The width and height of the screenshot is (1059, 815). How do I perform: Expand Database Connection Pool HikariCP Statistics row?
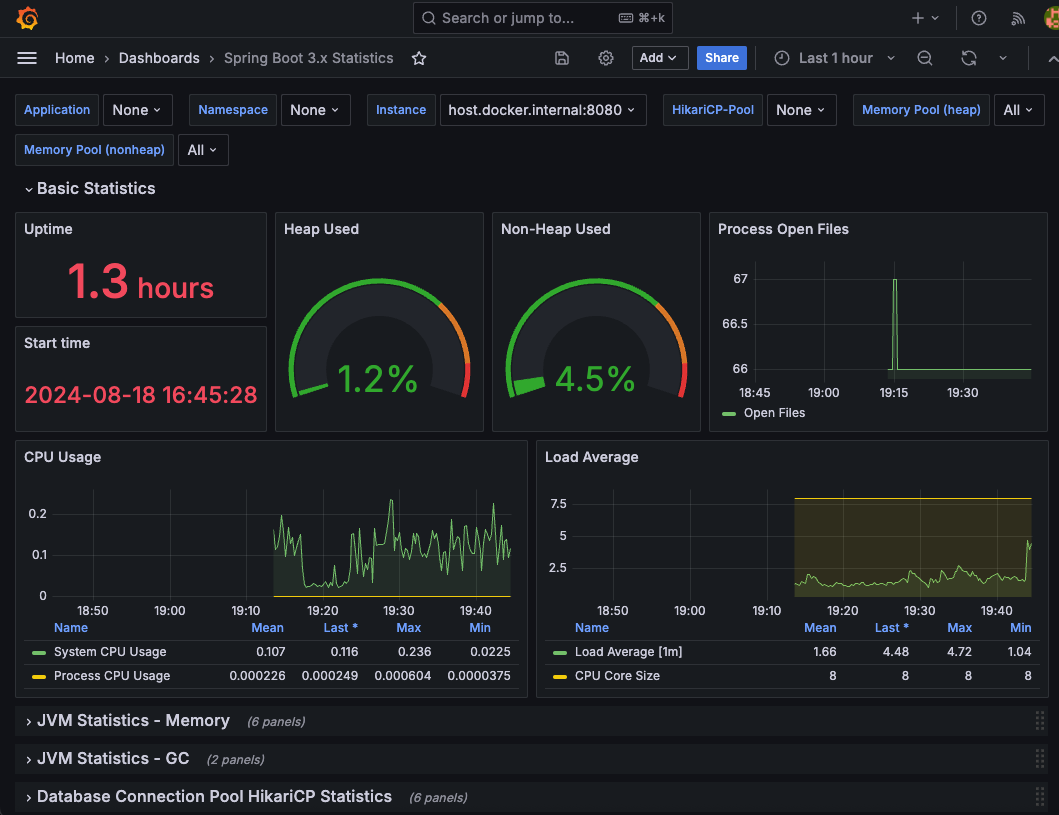(x=209, y=797)
